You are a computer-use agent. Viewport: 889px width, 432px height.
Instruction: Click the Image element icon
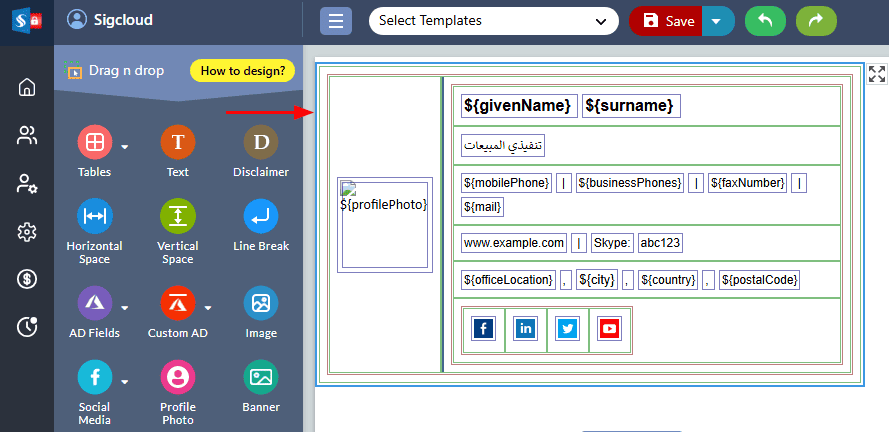pyautogui.click(x=260, y=303)
